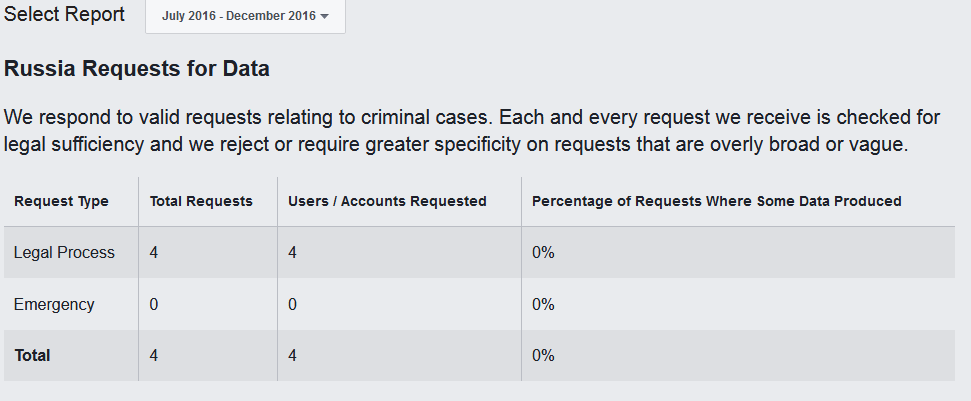The width and height of the screenshot is (971, 401).
Task: Select the Request Type column header
Action: point(61,201)
